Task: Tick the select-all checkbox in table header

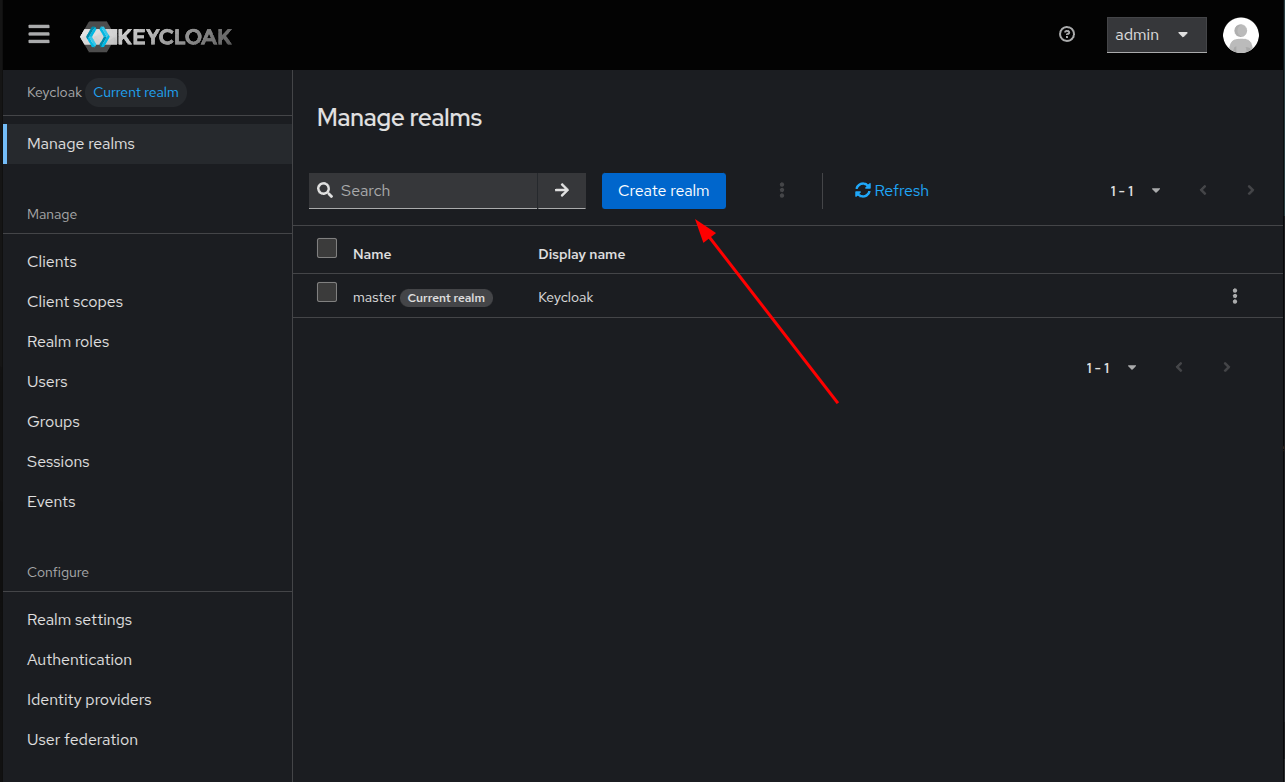Action: coord(327,248)
